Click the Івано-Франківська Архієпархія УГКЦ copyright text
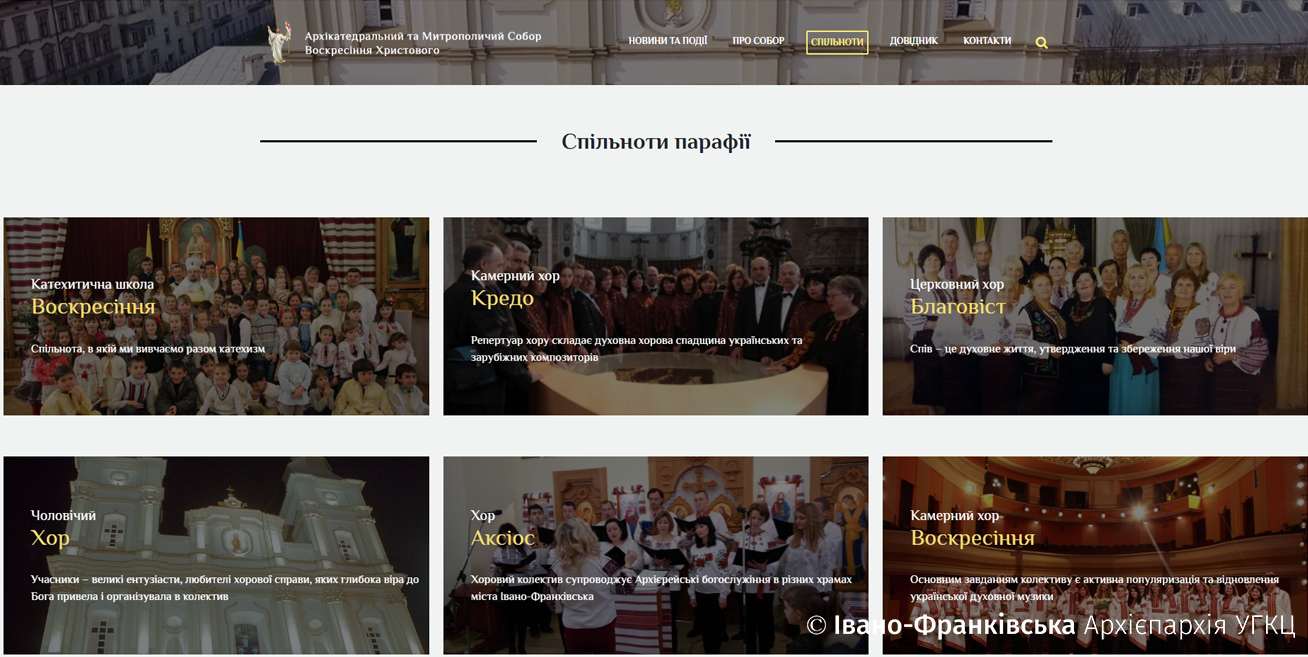The height and width of the screenshot is (657, 1308). (x=1050, y=626)
